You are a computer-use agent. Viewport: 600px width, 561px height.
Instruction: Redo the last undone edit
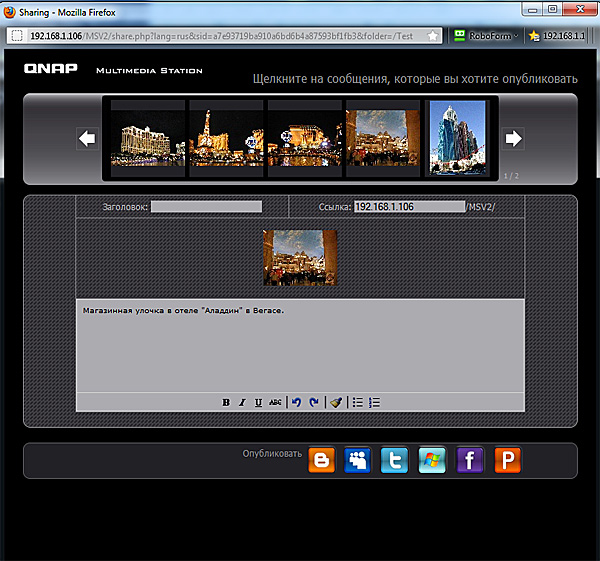coord(313,402)
